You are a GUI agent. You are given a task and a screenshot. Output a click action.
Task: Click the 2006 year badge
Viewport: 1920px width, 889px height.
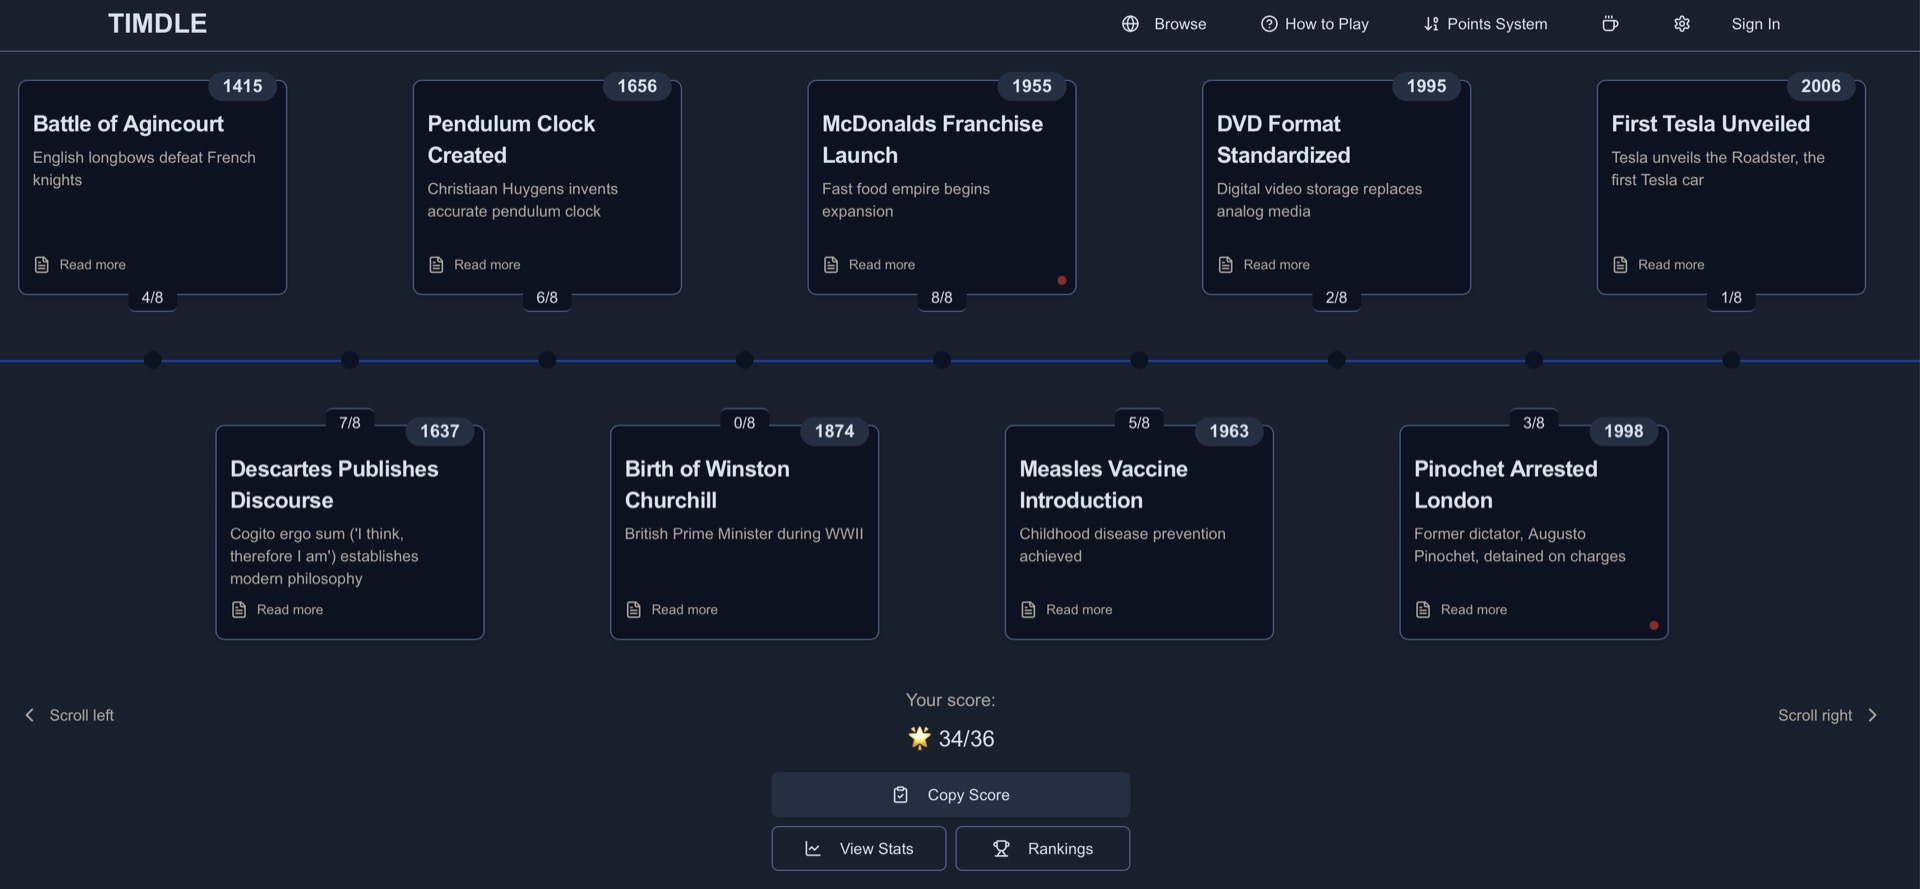tap(1821, 86)
